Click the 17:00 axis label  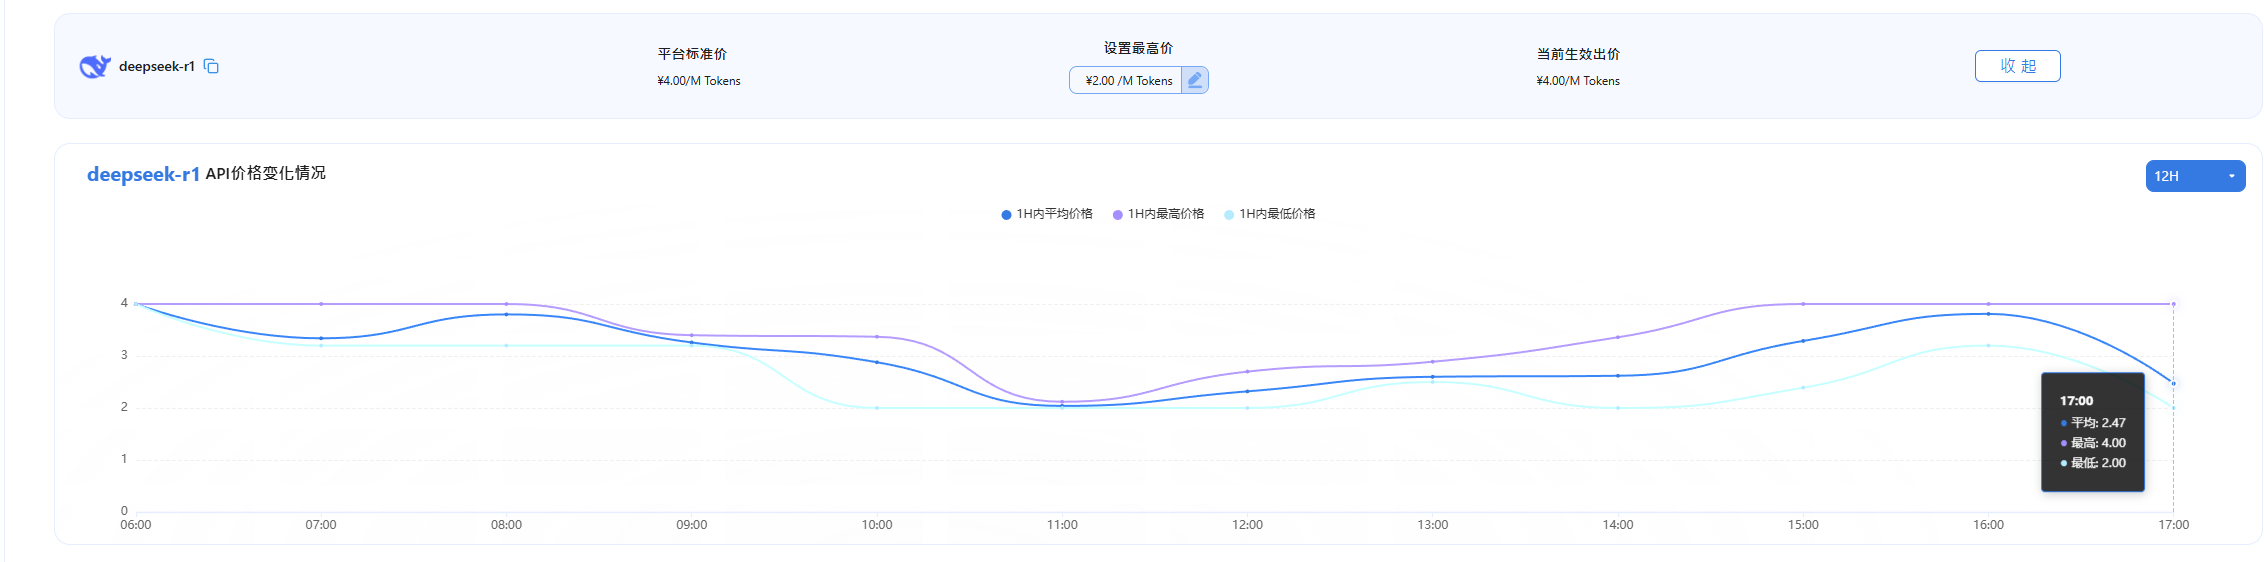pyautogui.click(x=2173, y=525)
